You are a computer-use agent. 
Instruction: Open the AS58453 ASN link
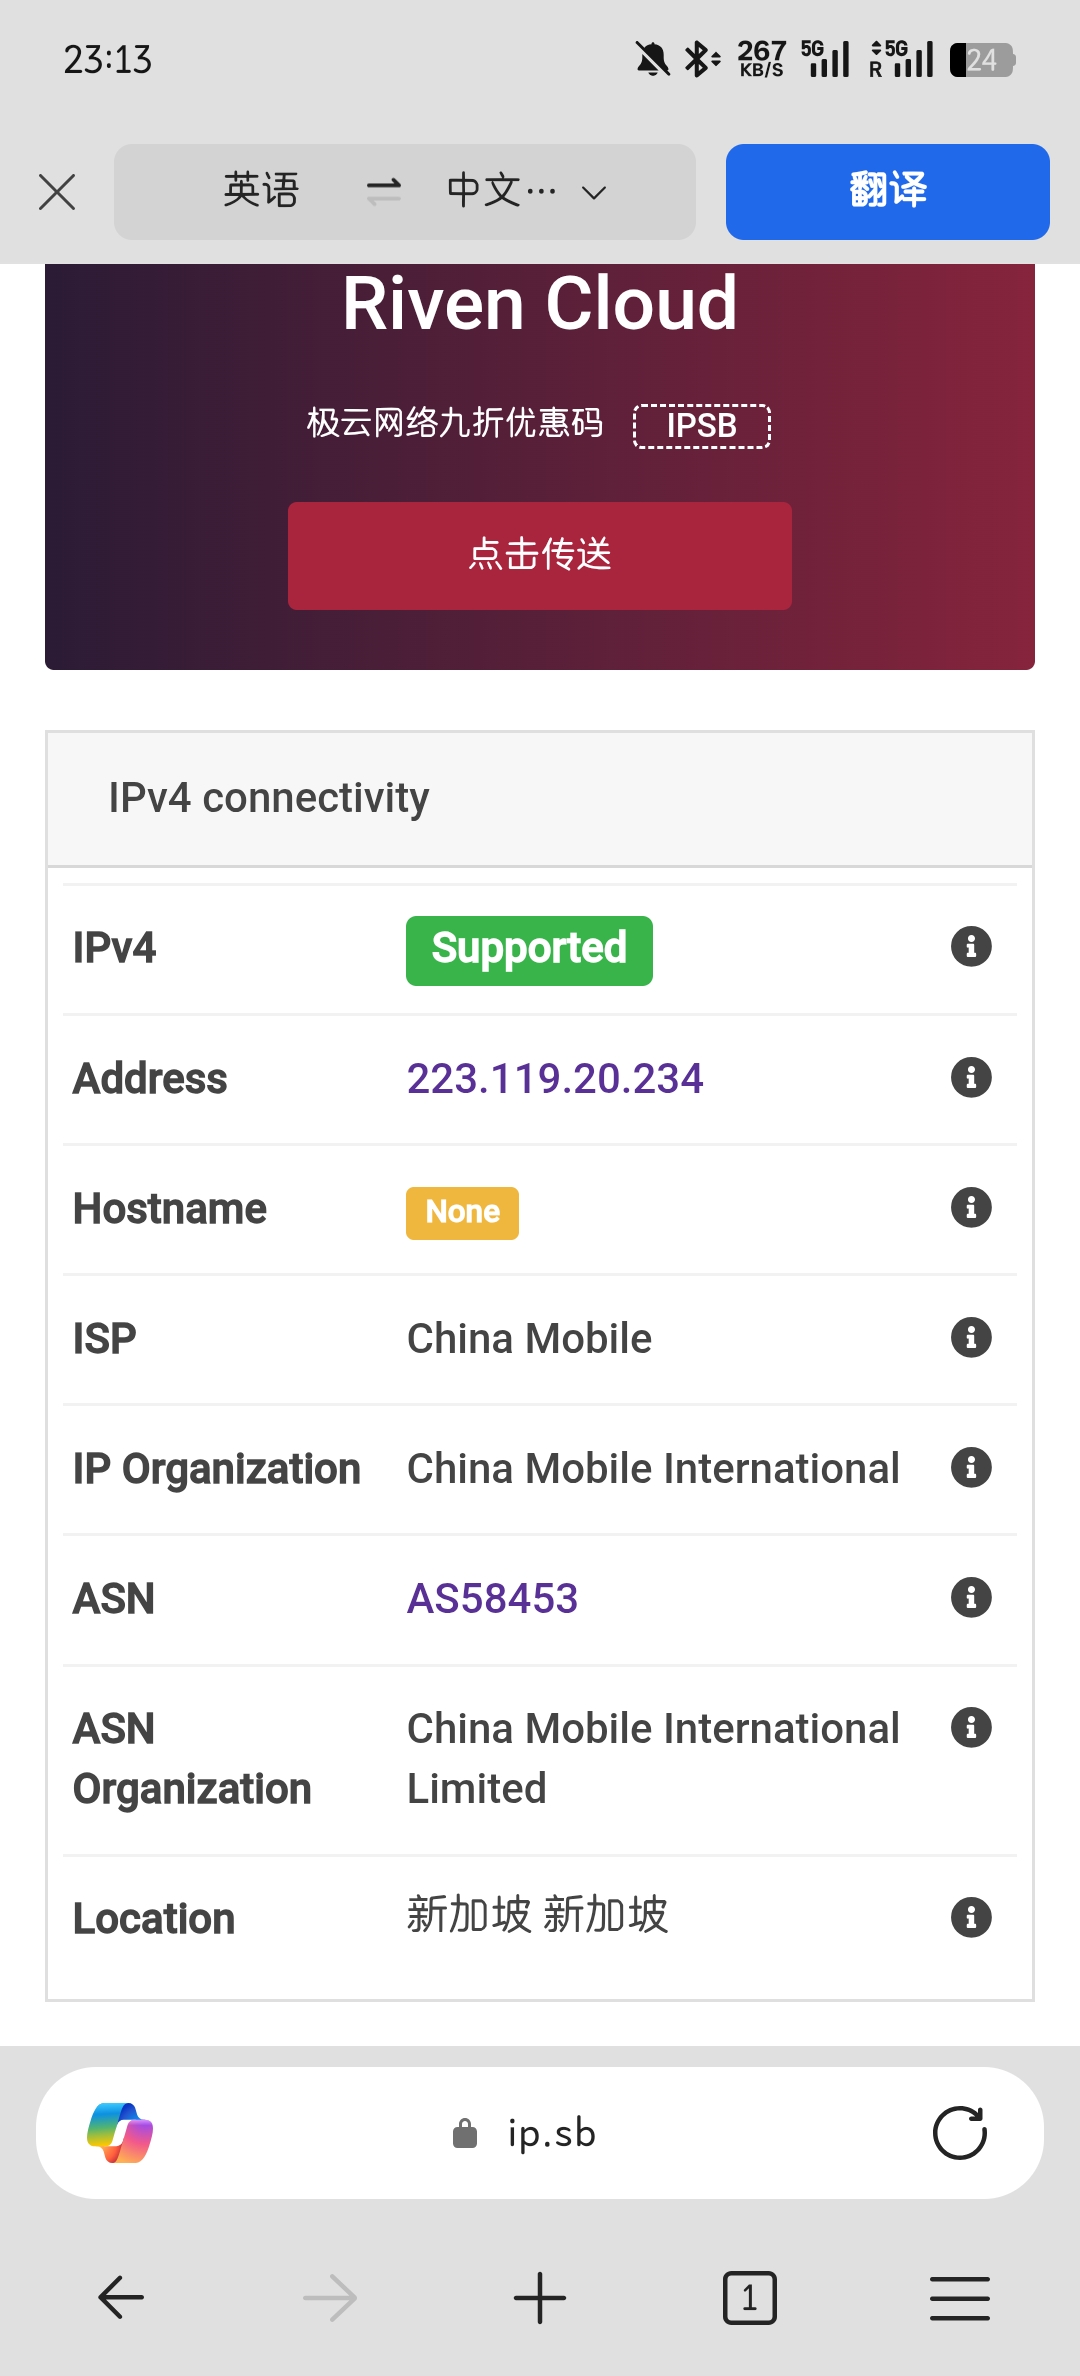(492, 1598)
